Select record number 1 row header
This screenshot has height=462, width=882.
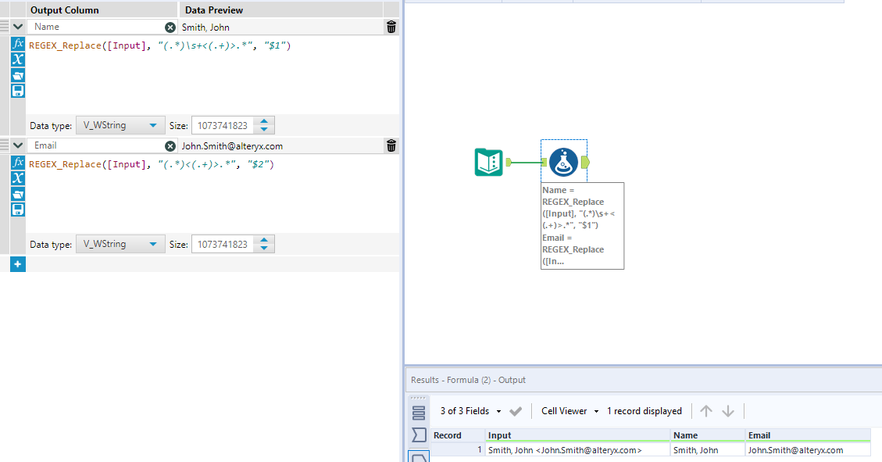[458, 450]
